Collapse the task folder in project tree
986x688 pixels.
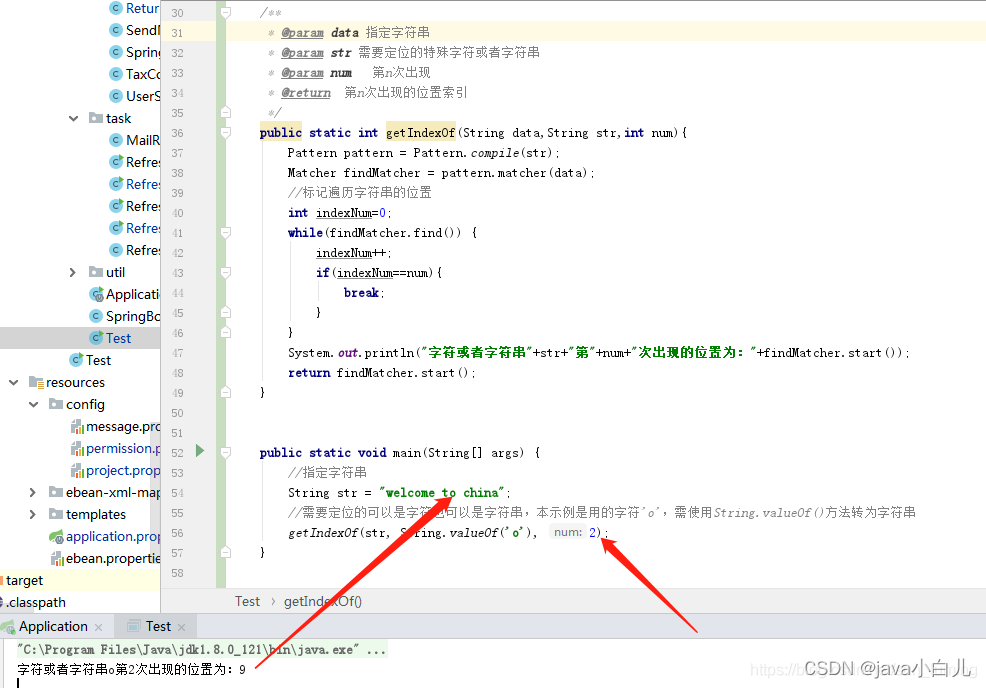74,118
